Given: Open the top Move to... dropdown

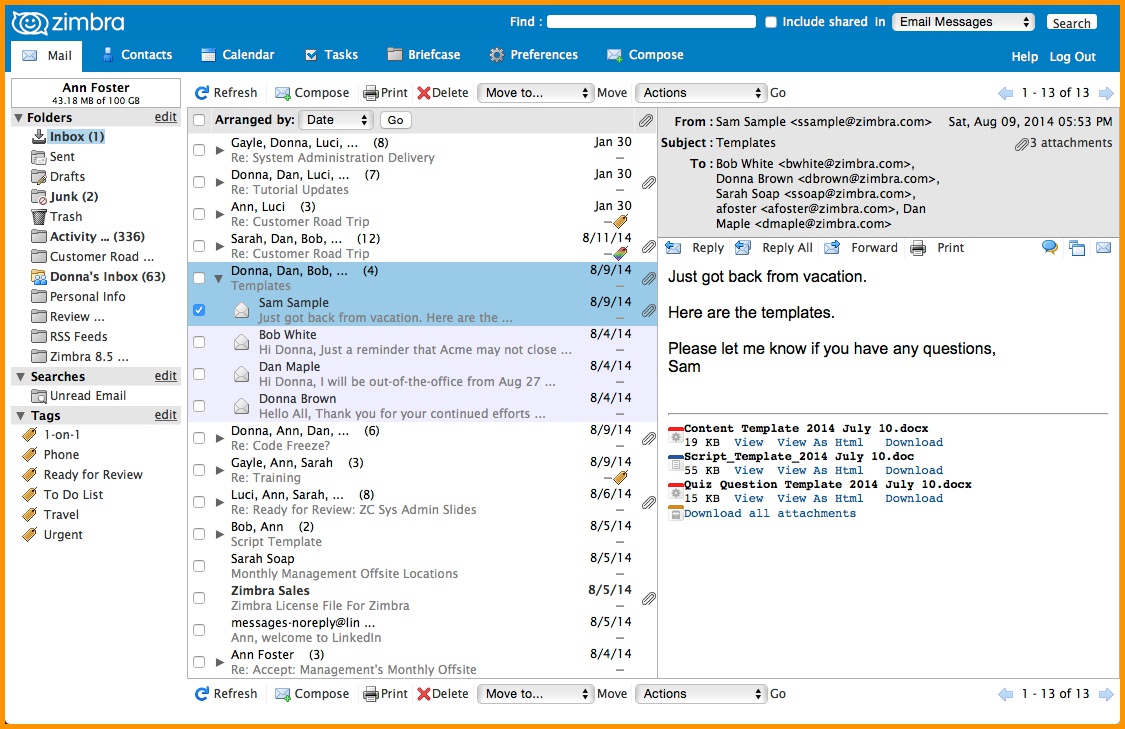Looking at the screenshot, I should tap(535, 93).
